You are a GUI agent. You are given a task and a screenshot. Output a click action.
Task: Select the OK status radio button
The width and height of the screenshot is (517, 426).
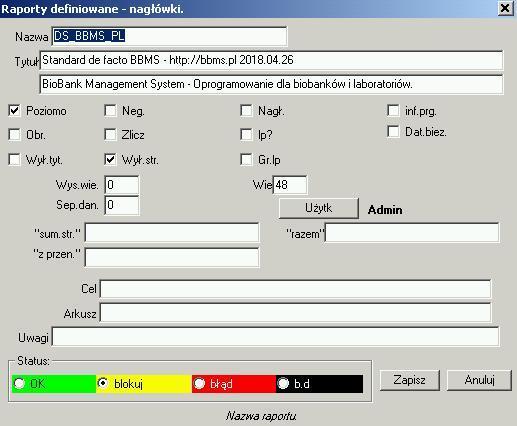pos(19,383)
